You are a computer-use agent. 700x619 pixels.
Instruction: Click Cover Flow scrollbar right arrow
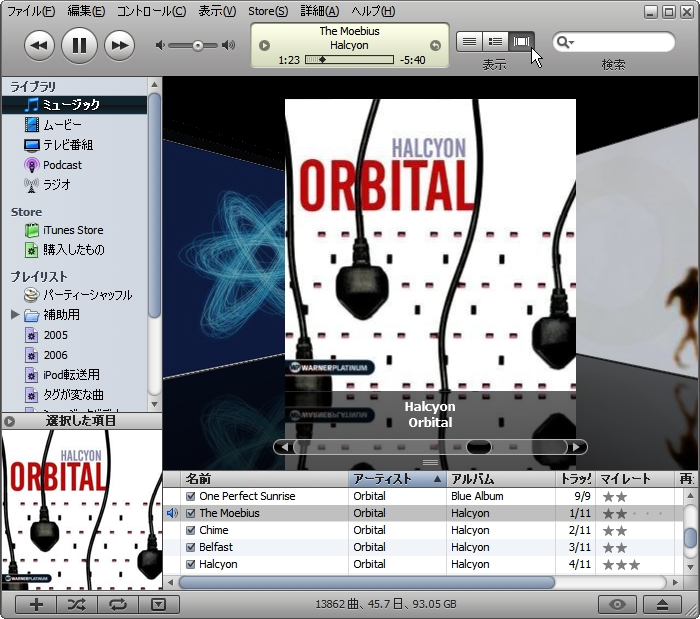click(x=577, y=447)
